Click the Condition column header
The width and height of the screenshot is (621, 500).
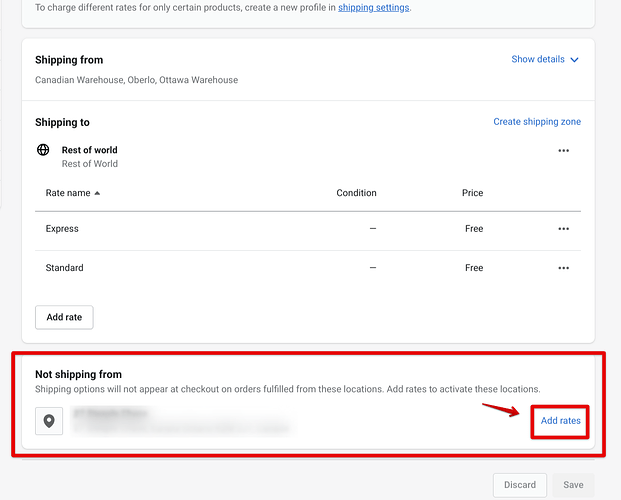[x=356, y=193]
